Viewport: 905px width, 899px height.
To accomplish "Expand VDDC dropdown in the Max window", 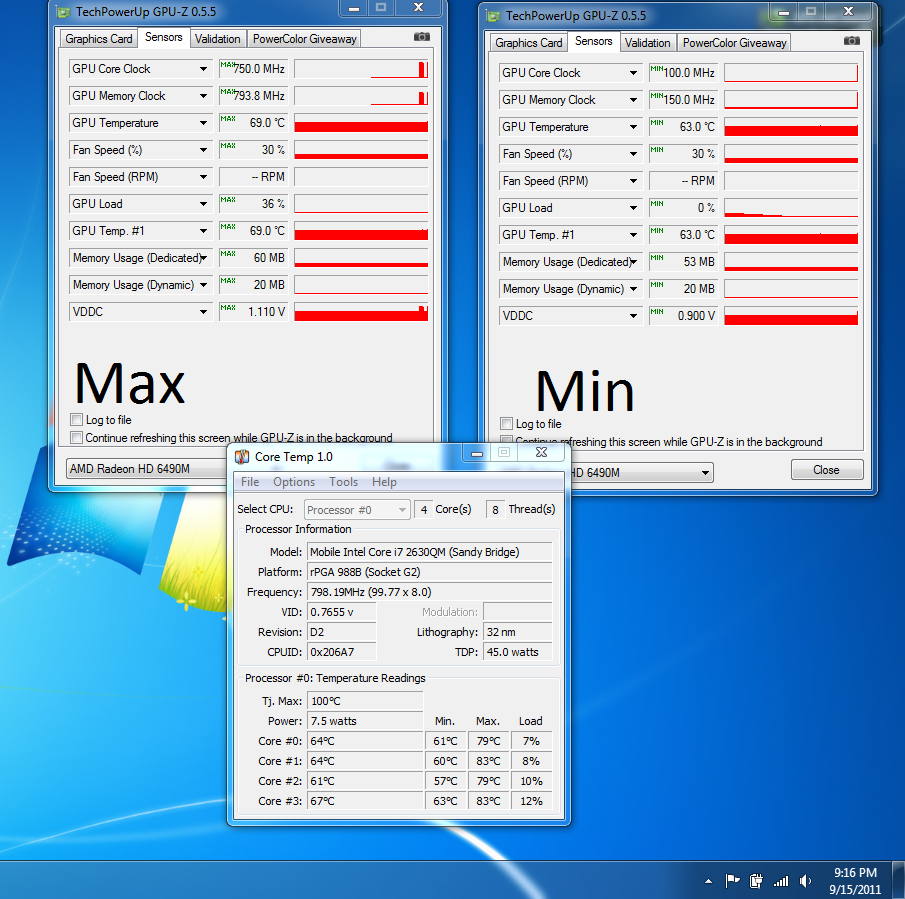I will (x=203, y=312).
